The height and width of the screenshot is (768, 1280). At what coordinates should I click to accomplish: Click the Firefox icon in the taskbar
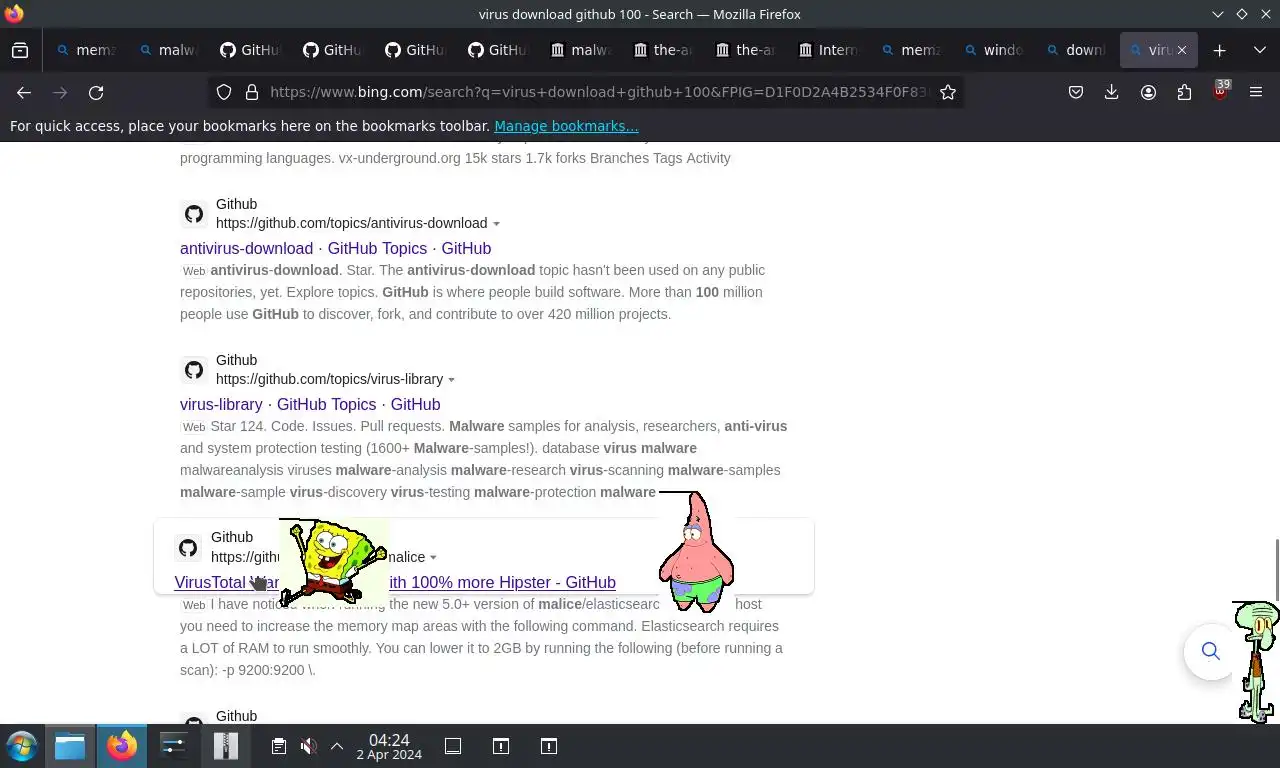click(x=122, y=746)
